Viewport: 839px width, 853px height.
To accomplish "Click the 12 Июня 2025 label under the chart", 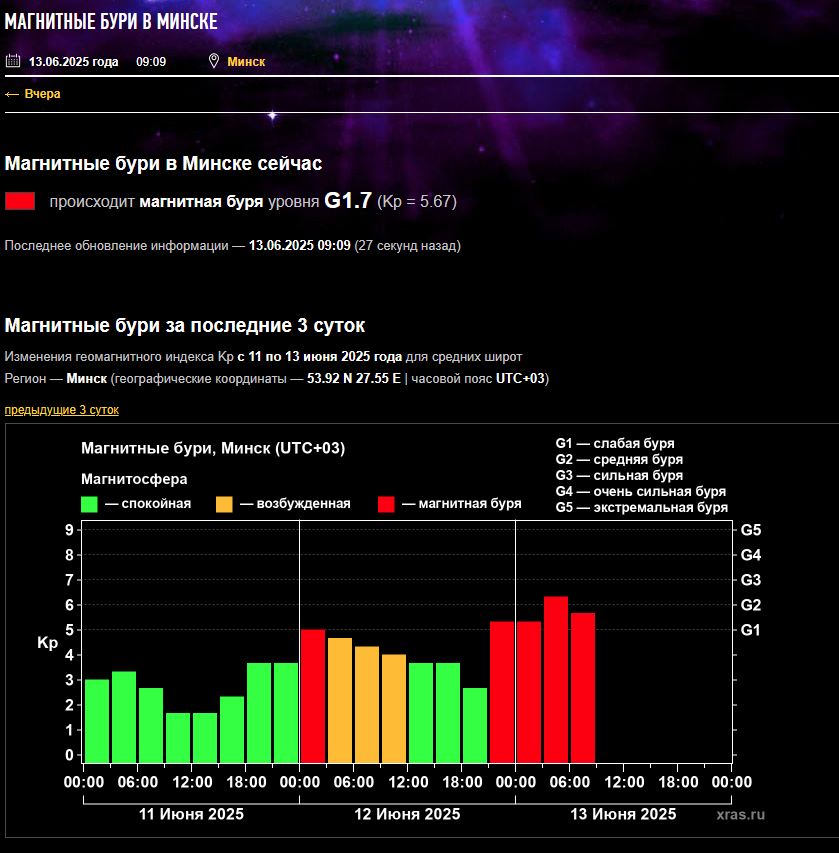I will coord(407,814).
